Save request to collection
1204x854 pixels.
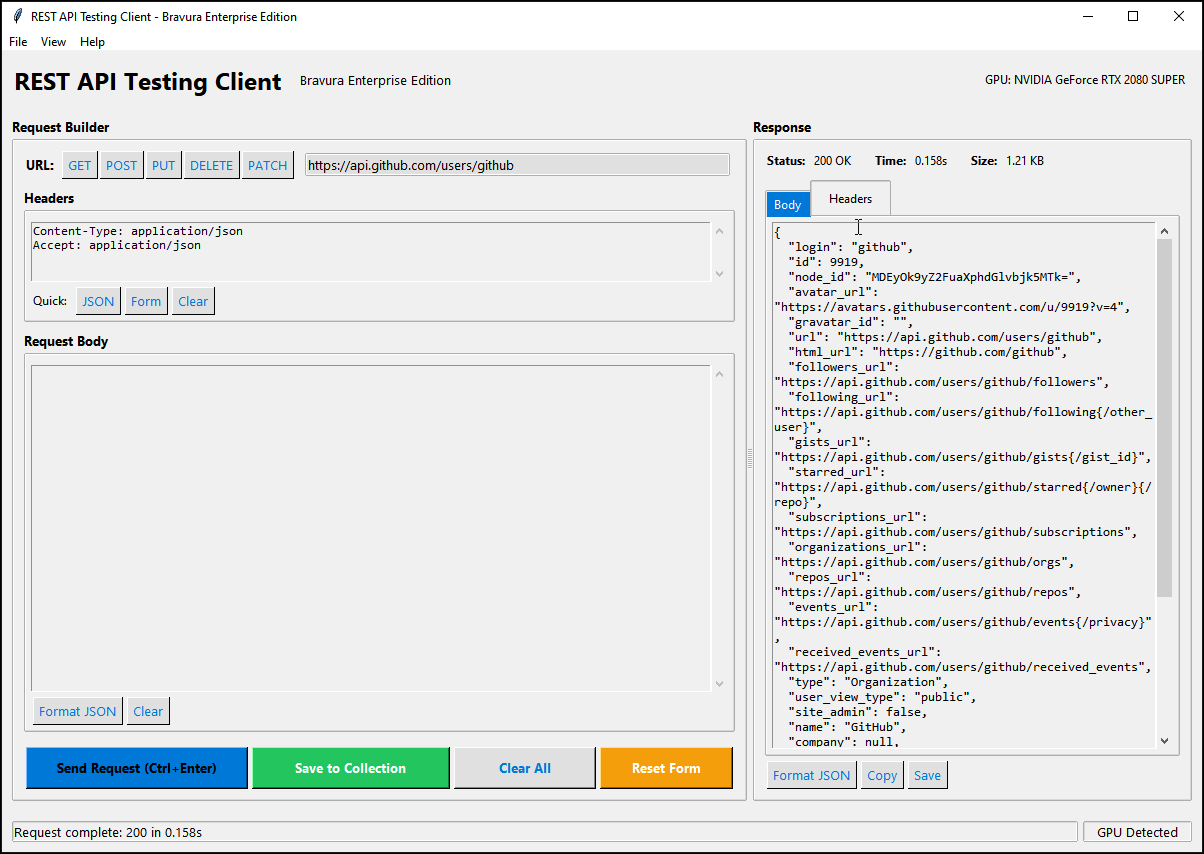(x=351, y=767)
